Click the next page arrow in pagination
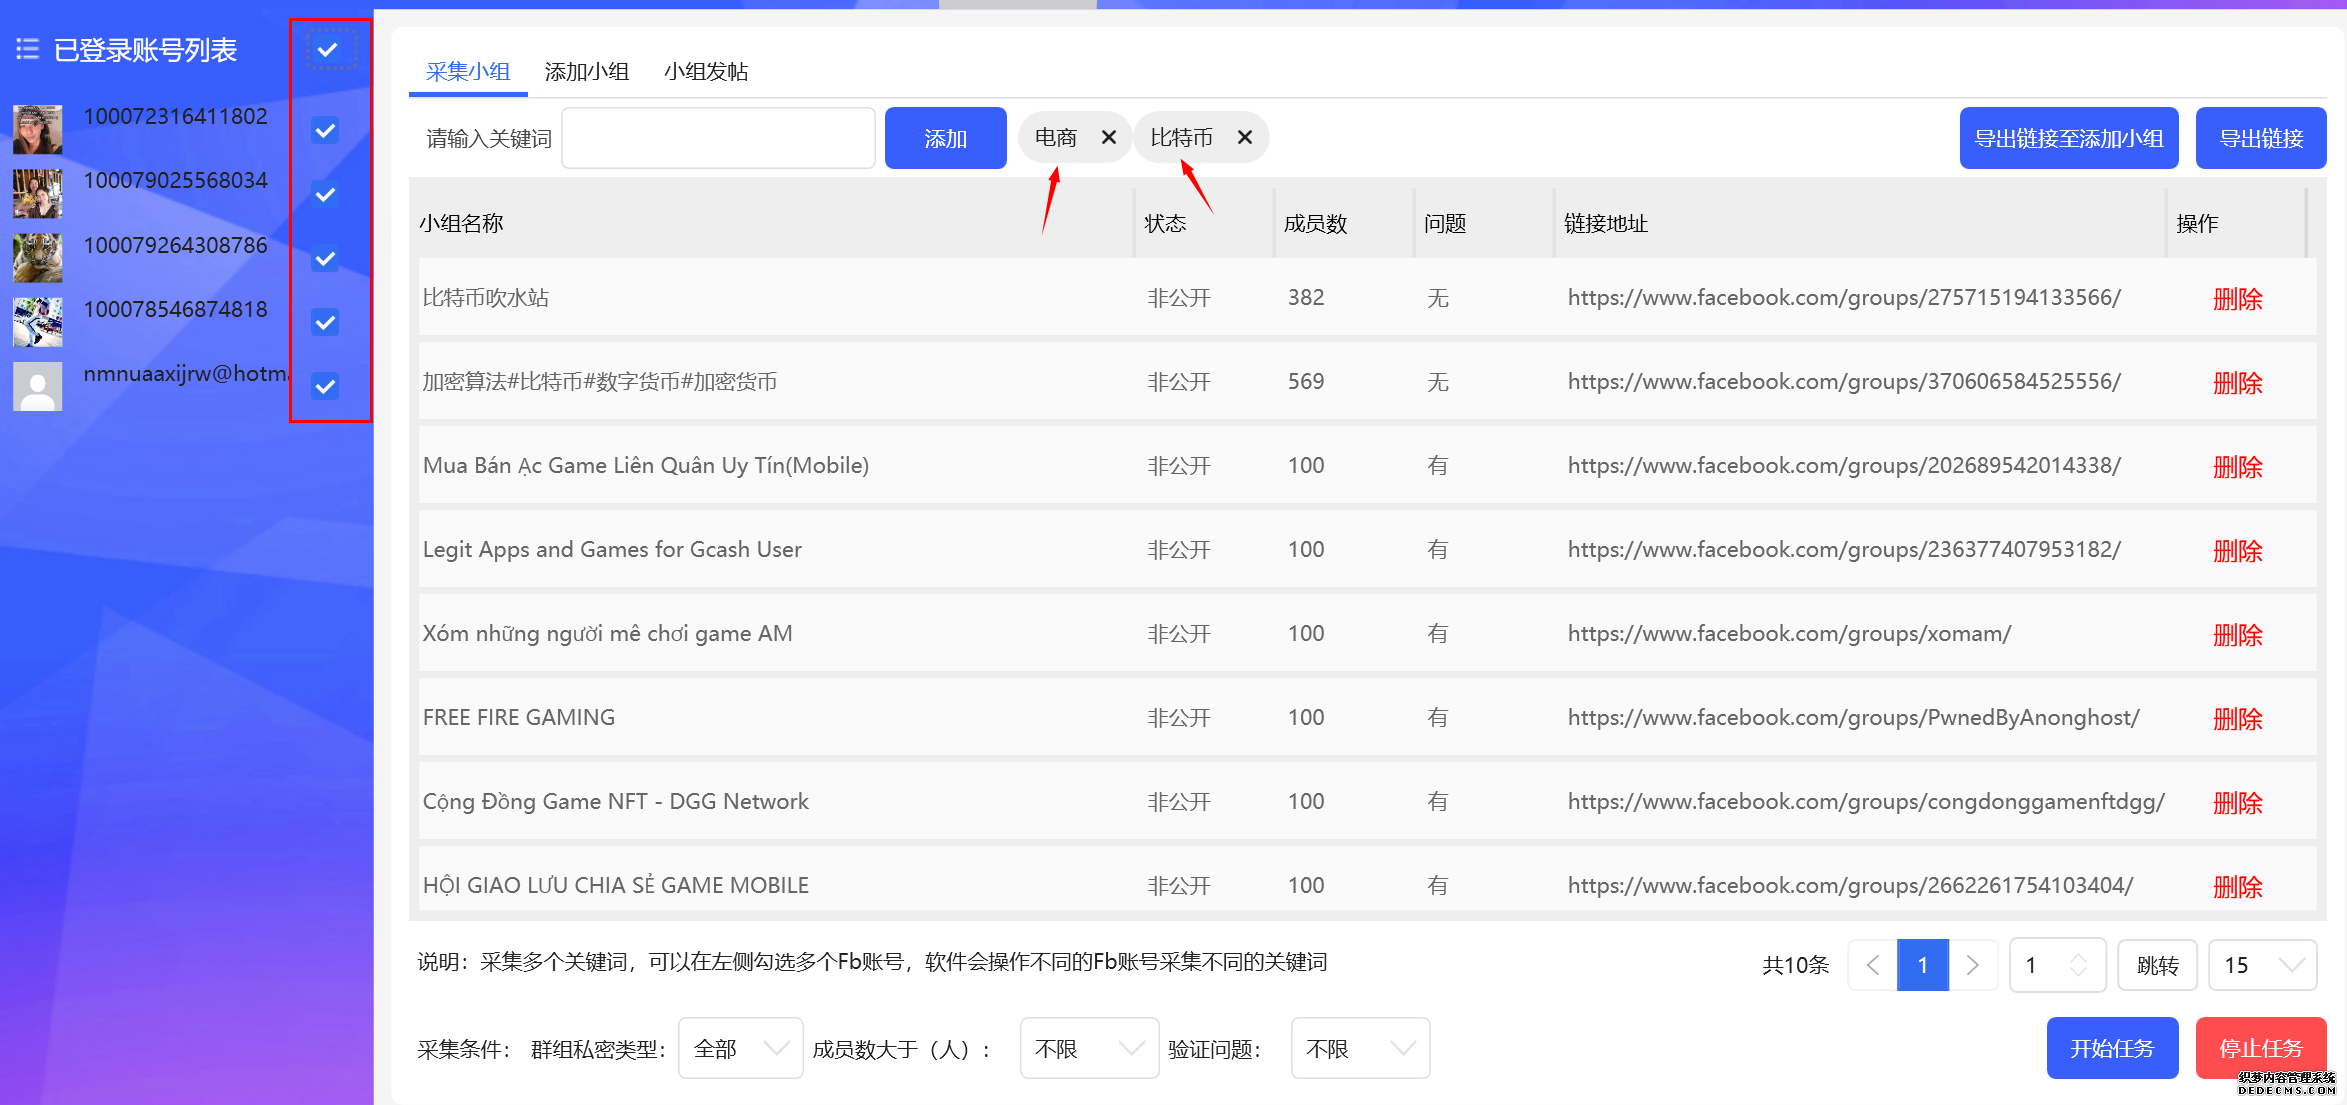The height and width of the screenshot is (1105, 2347). click(x=1973, y=964)
